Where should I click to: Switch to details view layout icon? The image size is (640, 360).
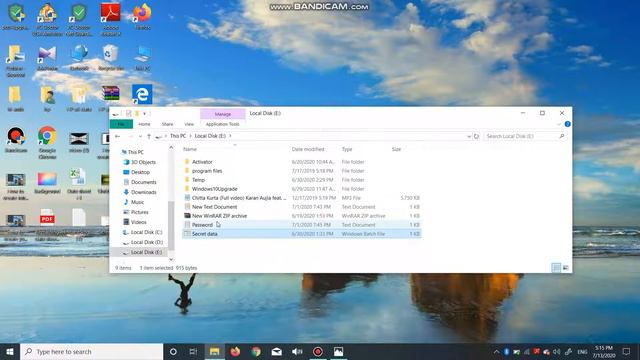click(556, 268)
